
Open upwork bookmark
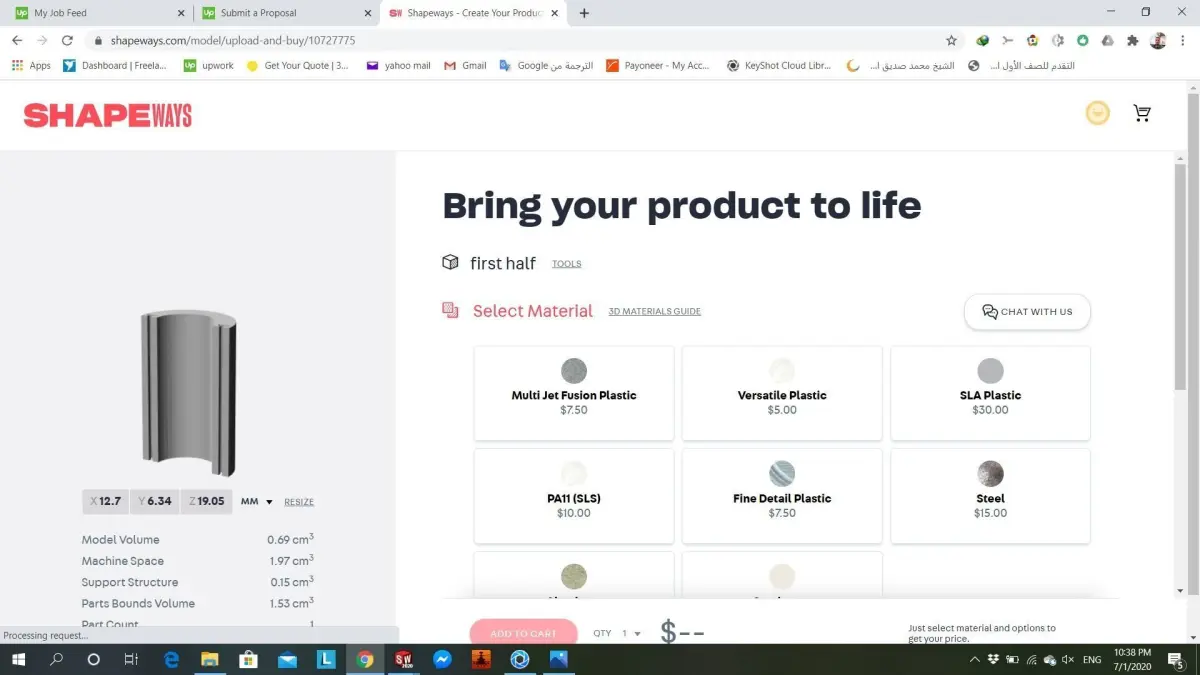point(209,66)
